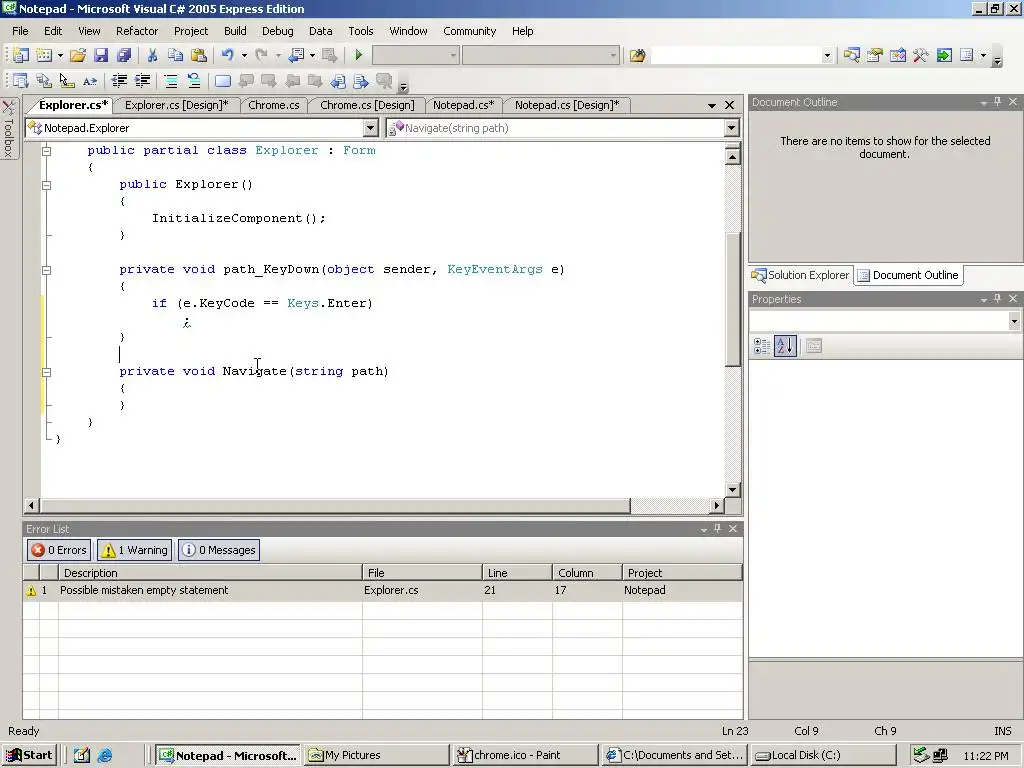Click Display Word Completion icon
The image size is (1024, 768).
coord(89,81)
